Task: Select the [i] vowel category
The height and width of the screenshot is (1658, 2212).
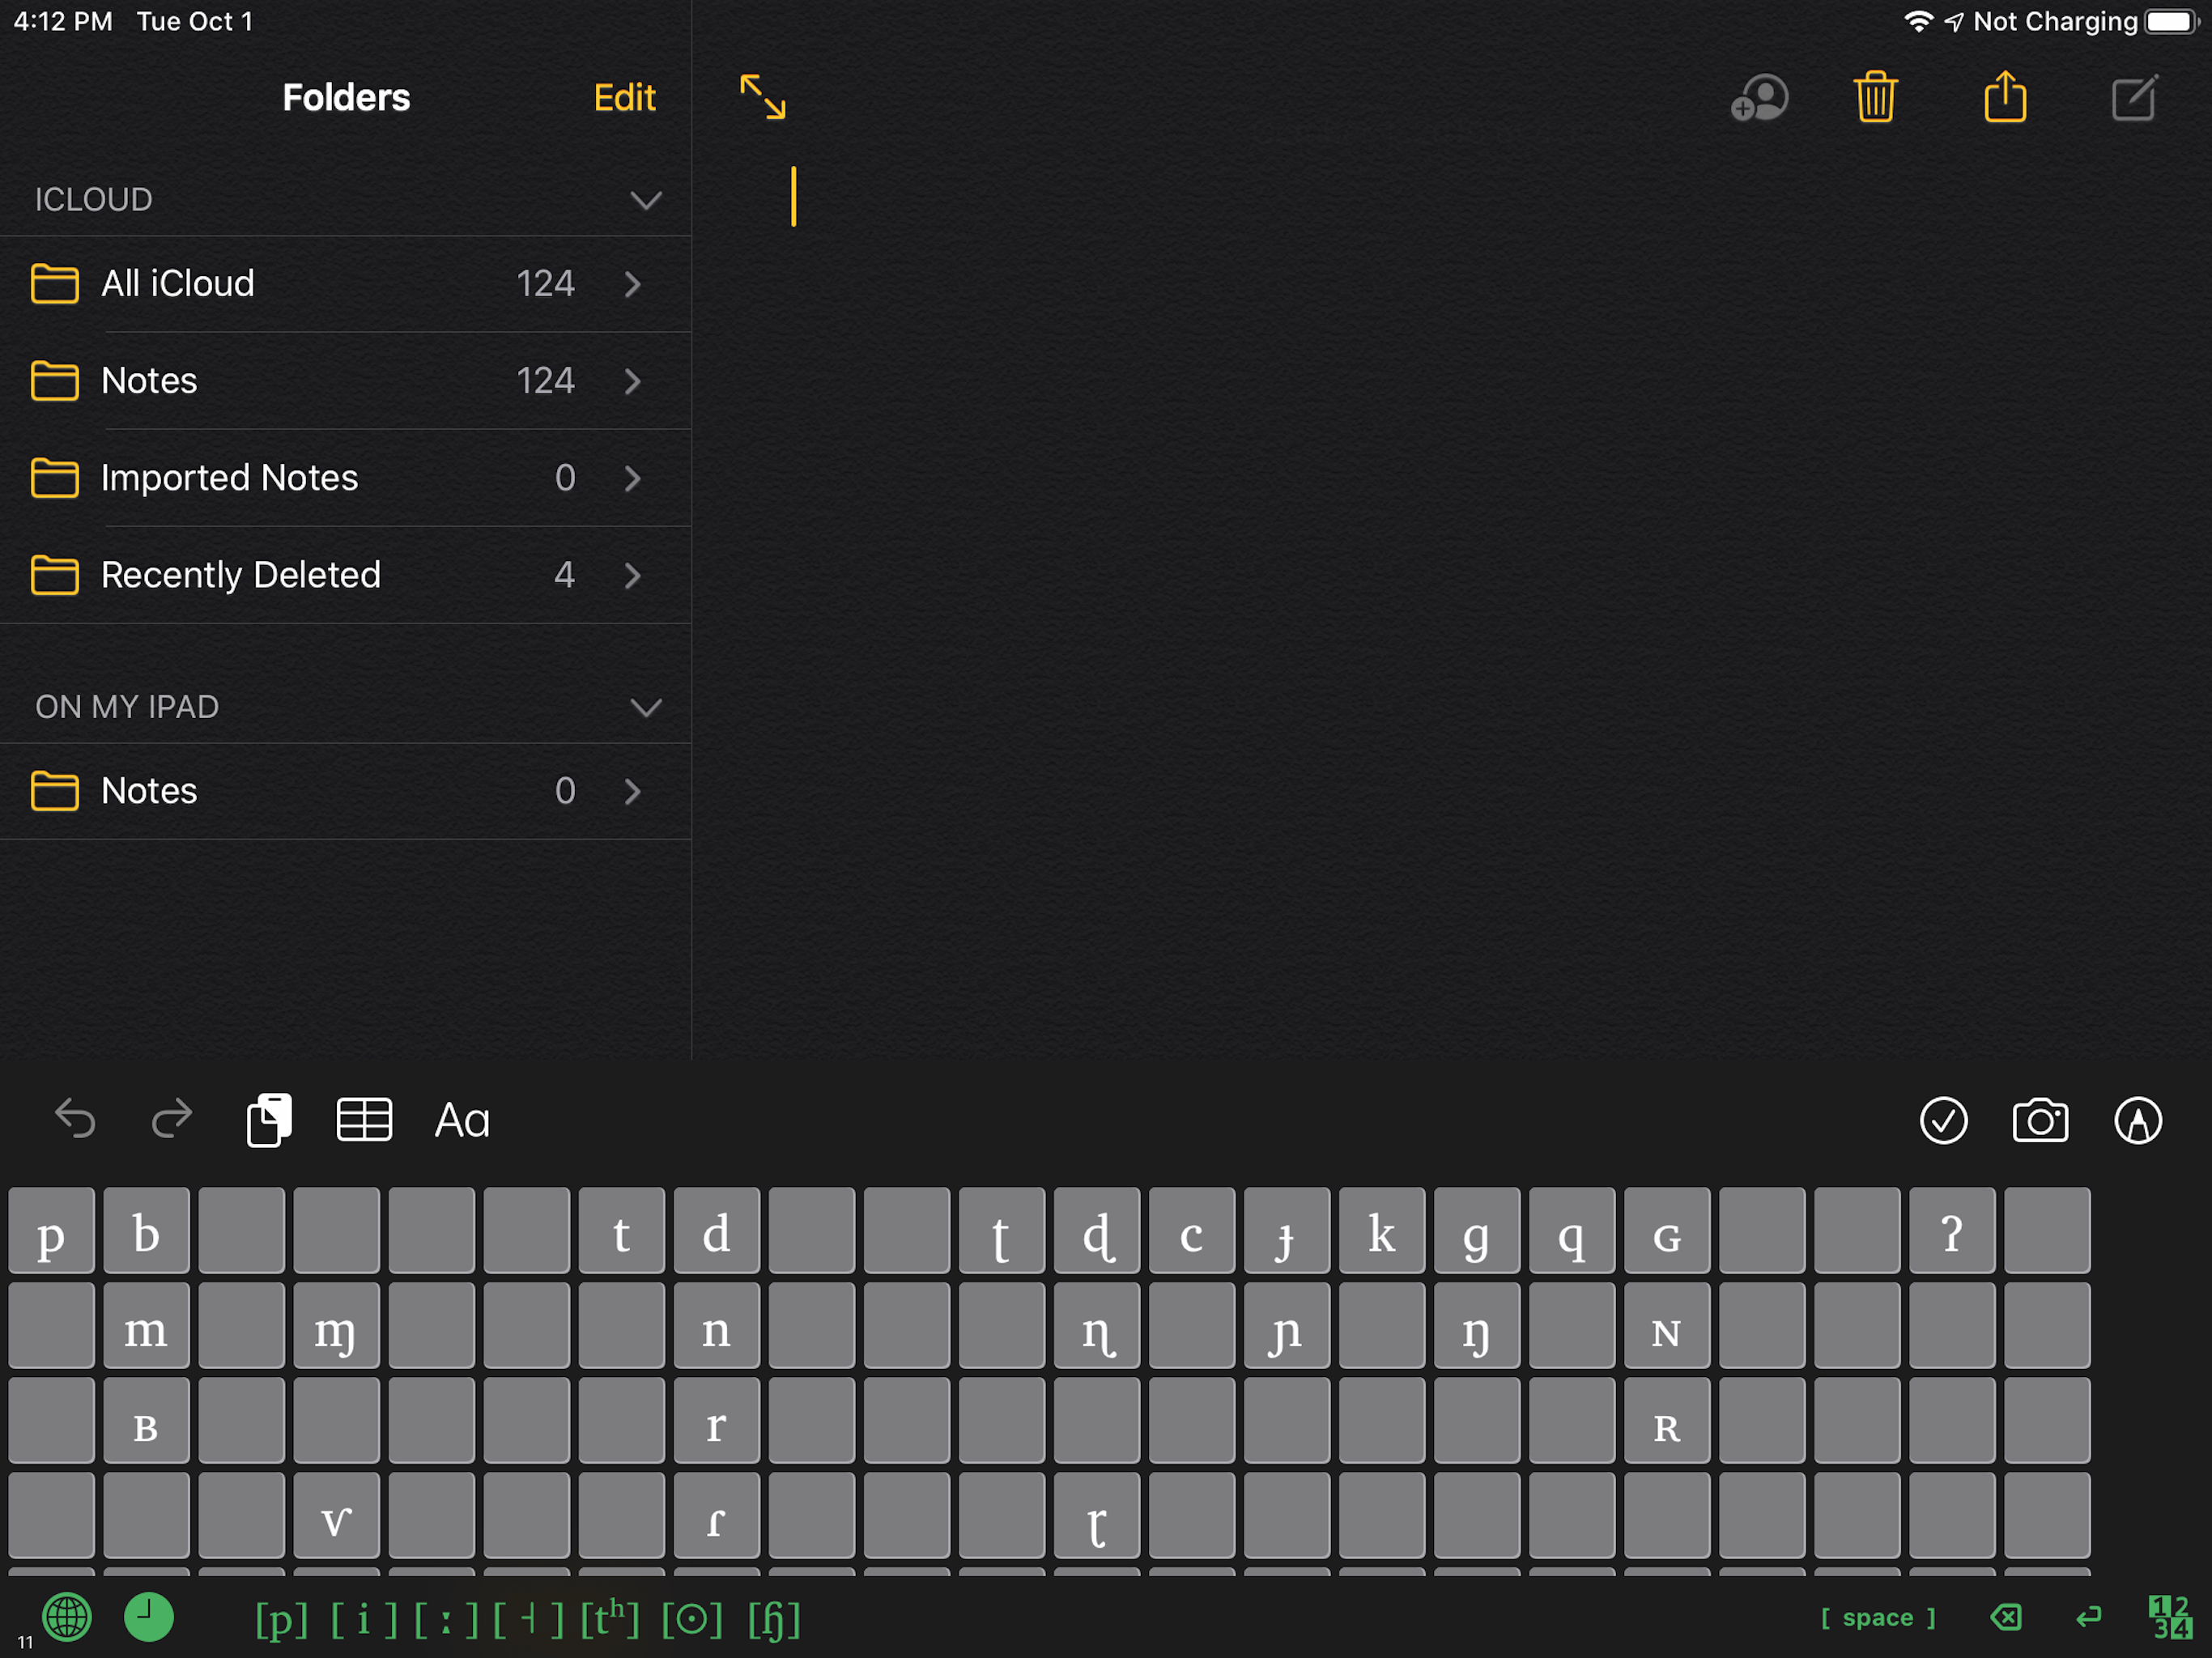Action: [364, 1619]
